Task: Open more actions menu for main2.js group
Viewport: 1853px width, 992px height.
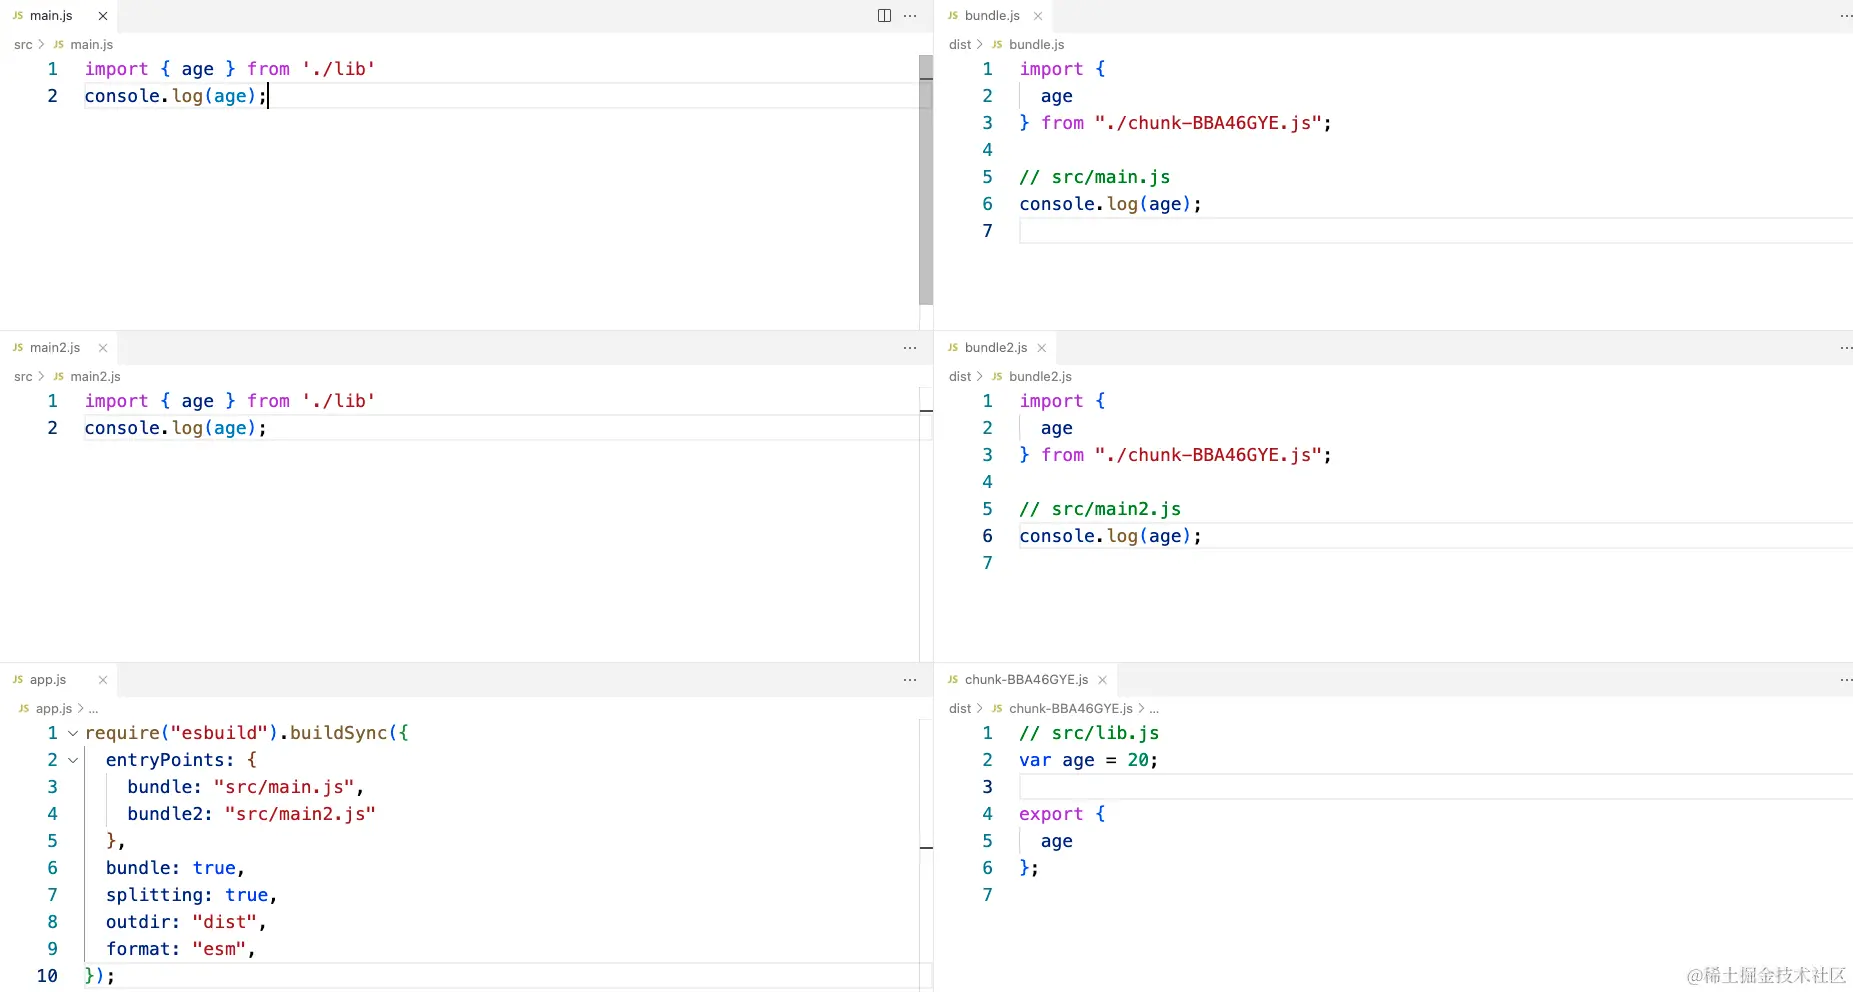Action: [910, 348]
